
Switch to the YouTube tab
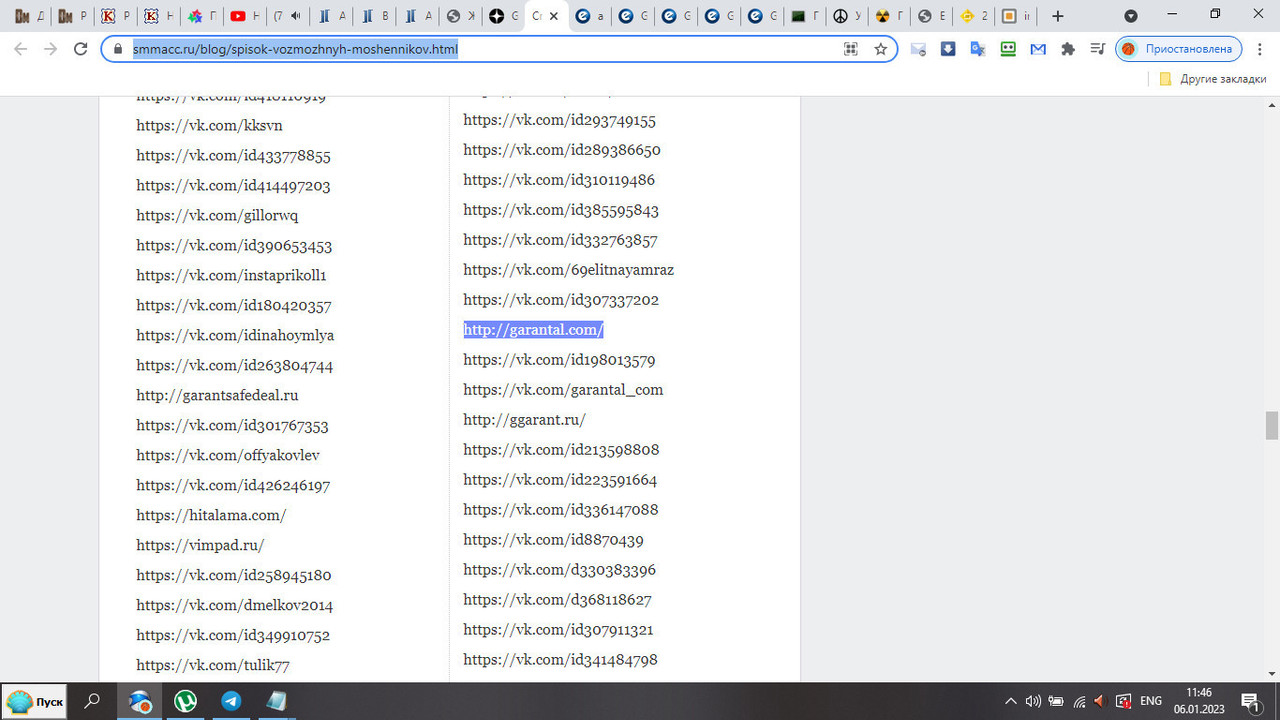point(244,16)
